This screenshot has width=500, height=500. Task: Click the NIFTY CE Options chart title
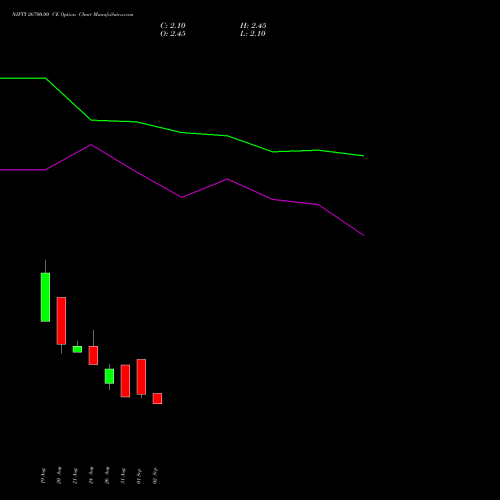pyautogui.click(x=73, y=14)
